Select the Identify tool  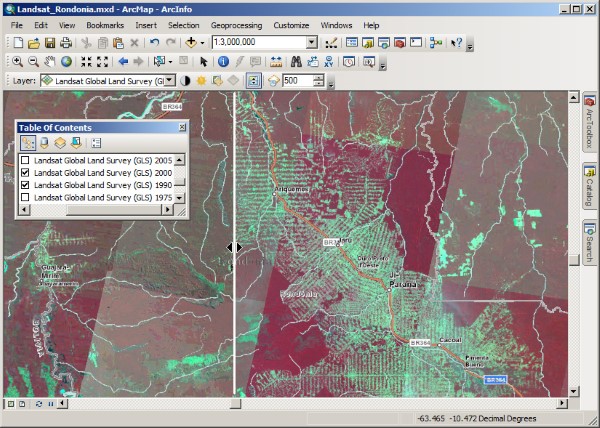[223, 62]
